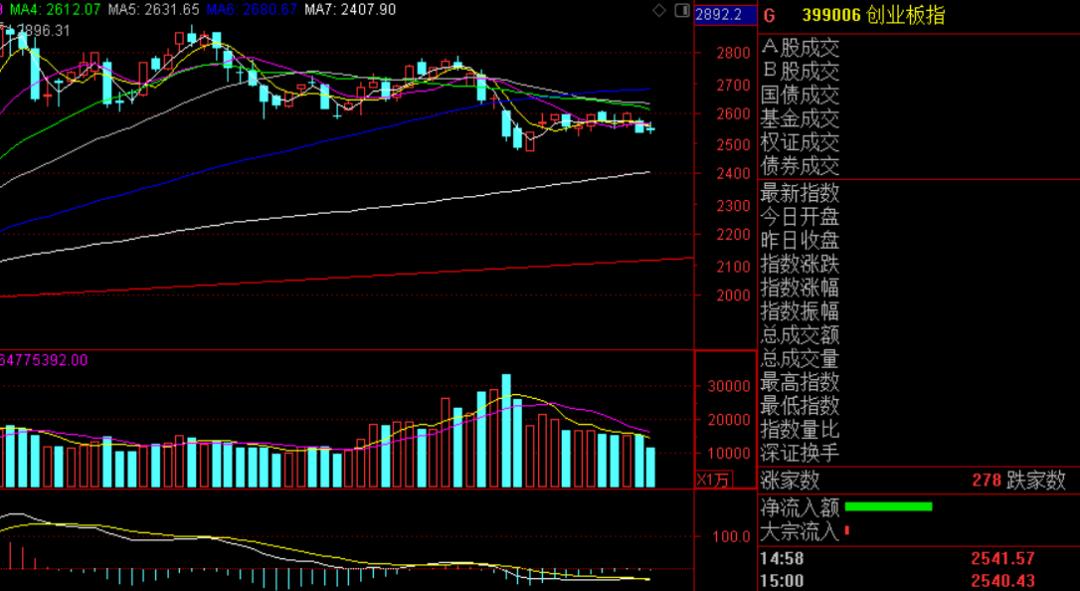Click the 2500 price axis label
1080x591 pixels.
coord(732,144)
